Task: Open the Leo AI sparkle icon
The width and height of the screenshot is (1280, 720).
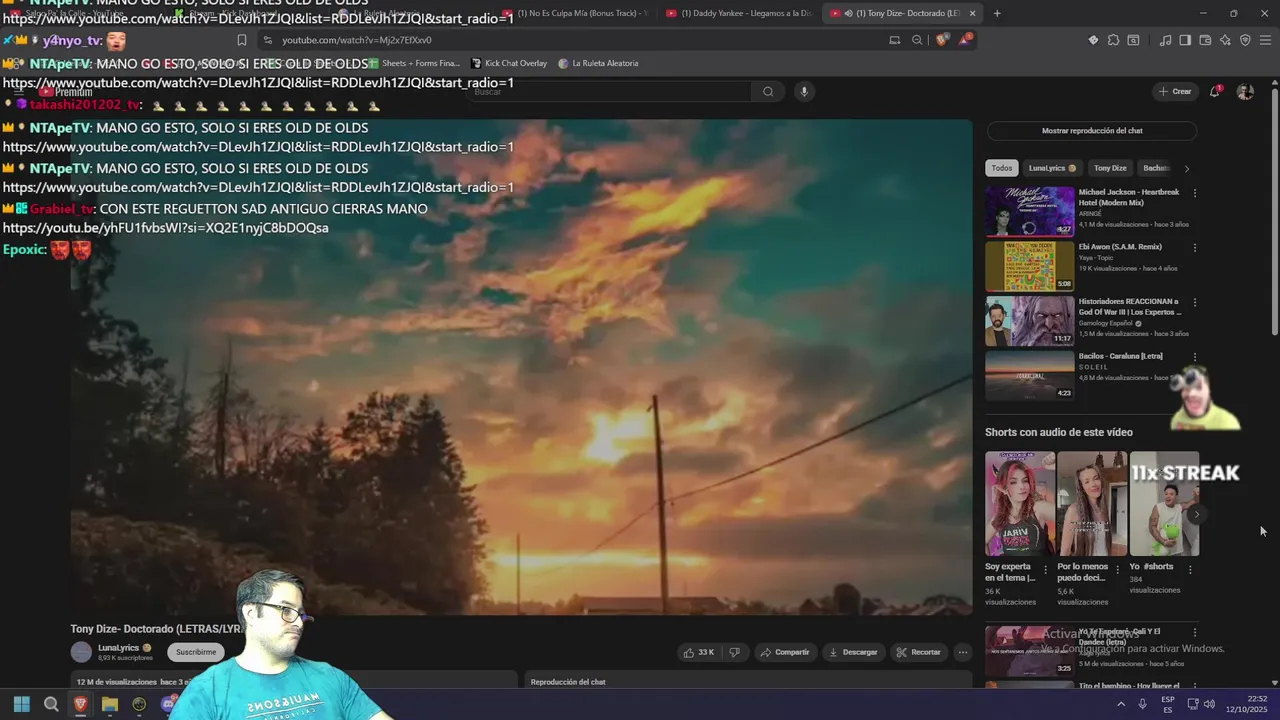Action: pos(1225,40)
